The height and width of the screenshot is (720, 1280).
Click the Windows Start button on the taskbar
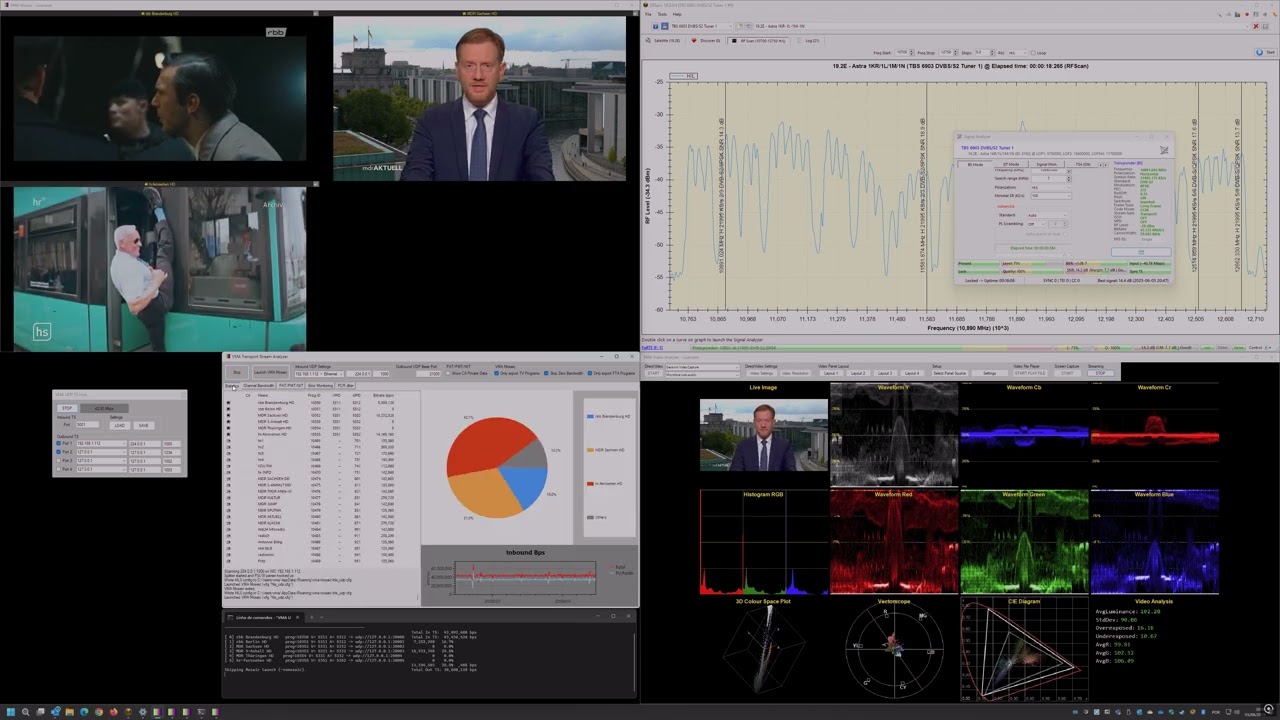coord(12,712)
